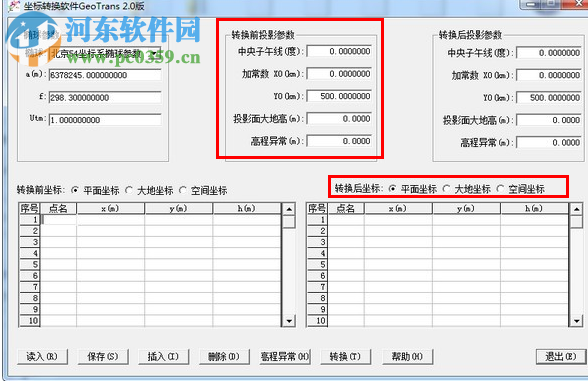Screen dimensions: 588x381
Task: Click 投影面大地高 field in 转换前投影参数
Action: 339,119
